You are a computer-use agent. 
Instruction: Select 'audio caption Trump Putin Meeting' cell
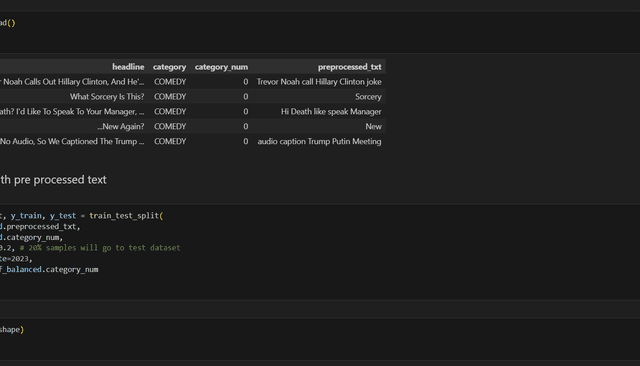pos(319,141)
